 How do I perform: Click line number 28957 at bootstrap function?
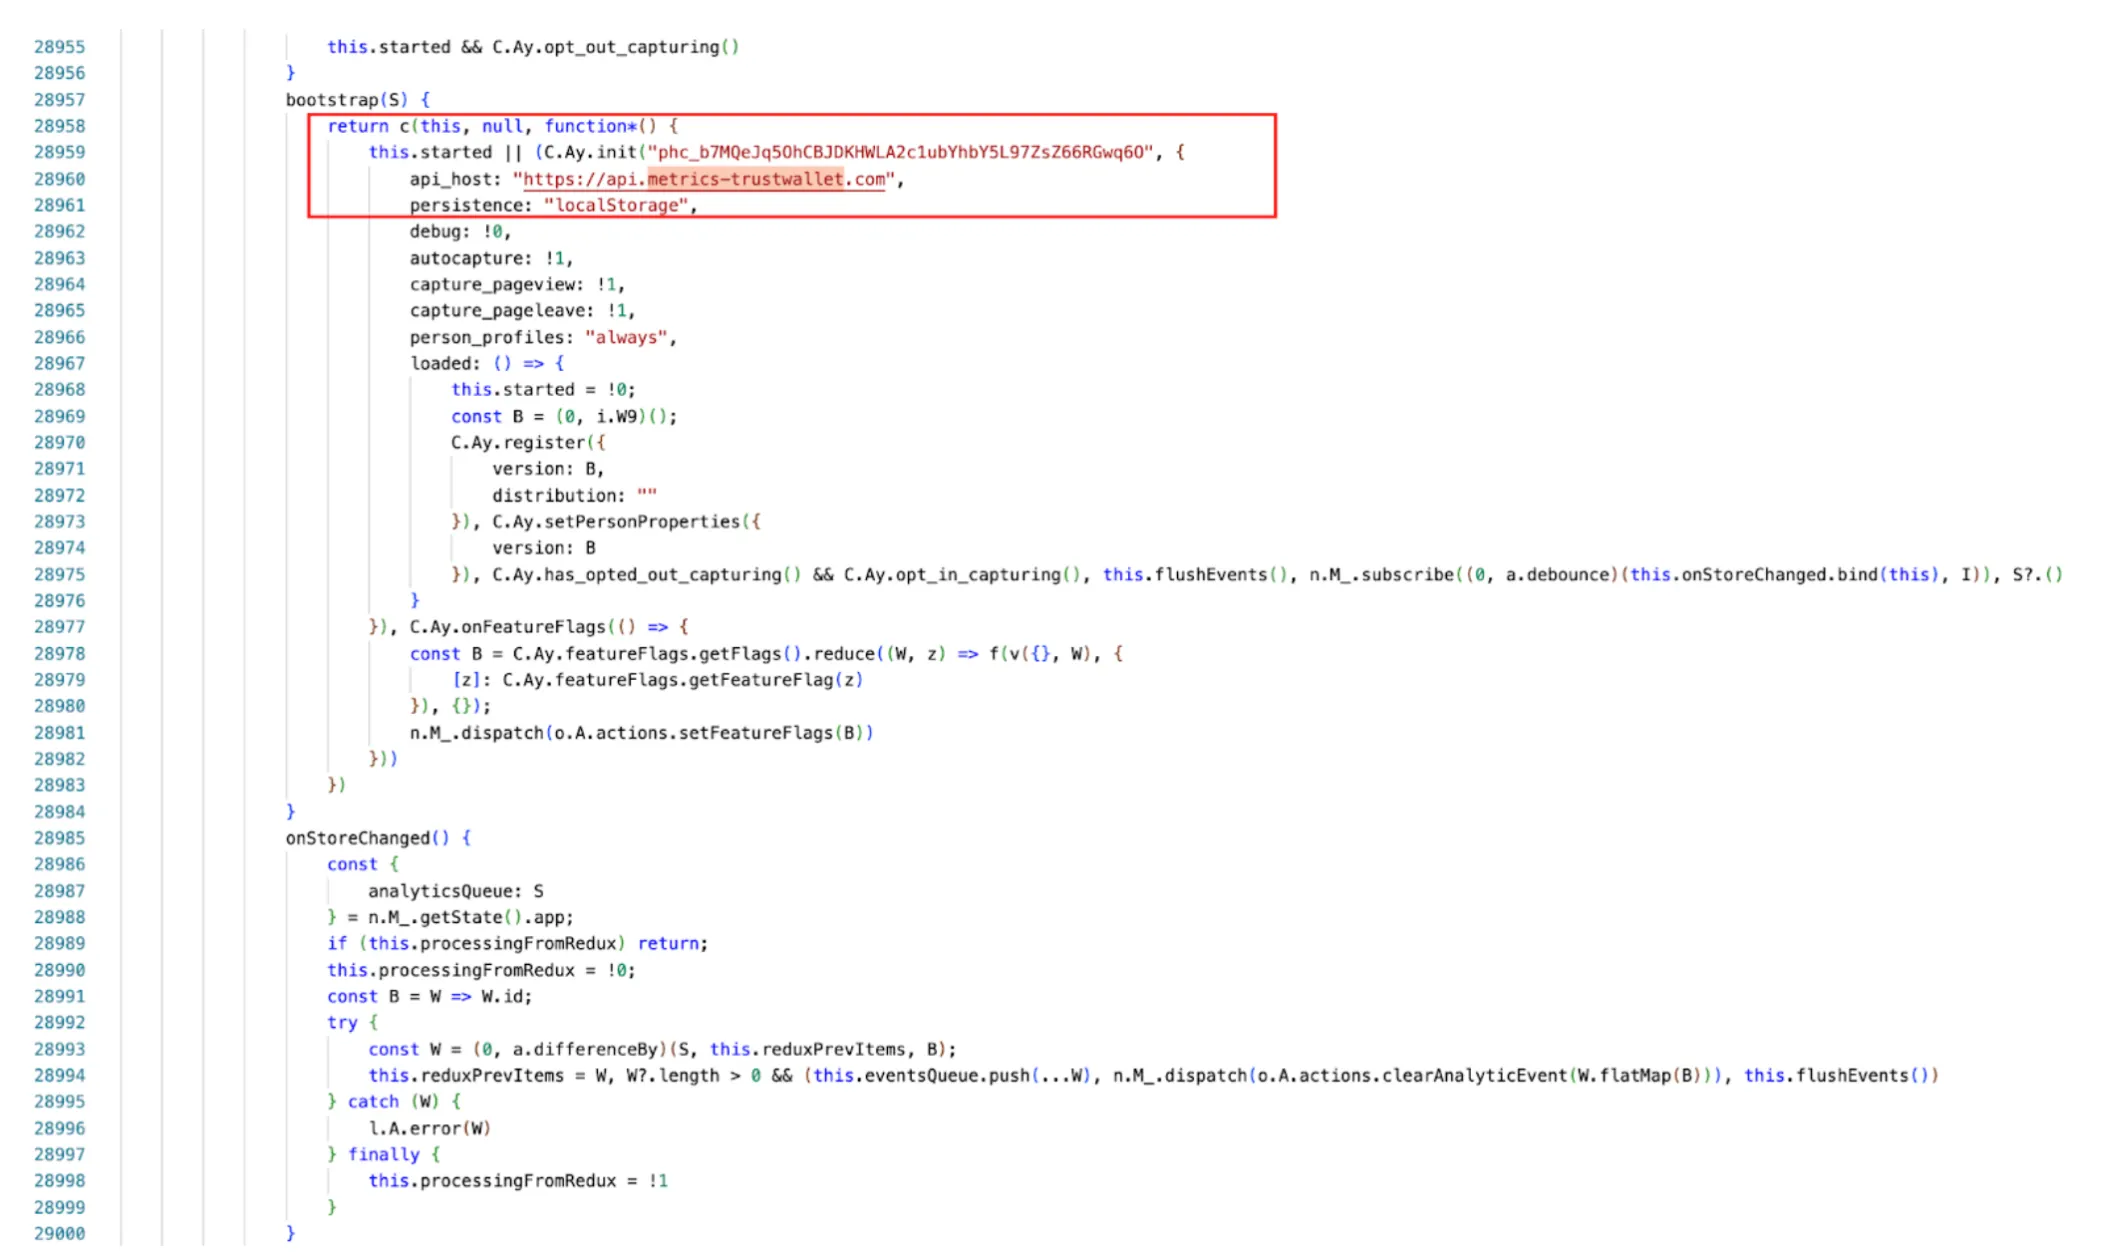click(61, 99)
